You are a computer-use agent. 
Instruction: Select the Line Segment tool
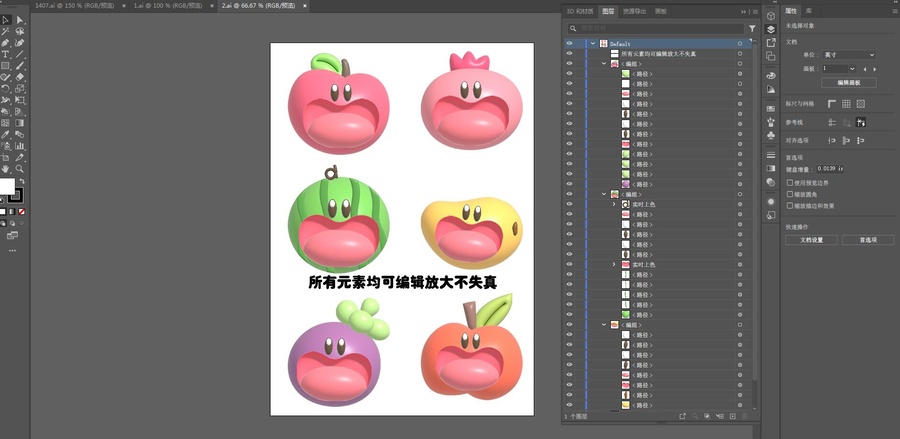click(x=20, y=54)
